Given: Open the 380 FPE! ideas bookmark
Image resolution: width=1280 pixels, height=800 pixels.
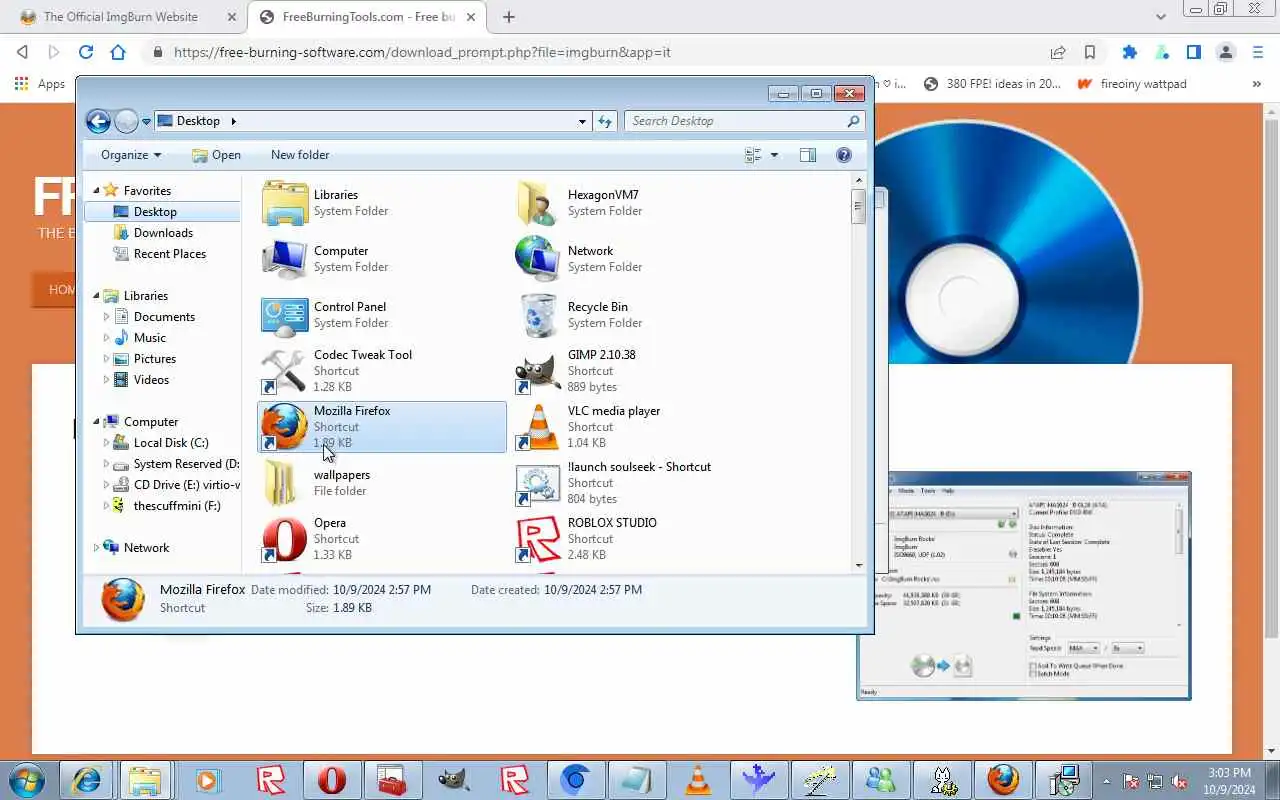Looking at the screenshot, I should [x=992, y=84].
